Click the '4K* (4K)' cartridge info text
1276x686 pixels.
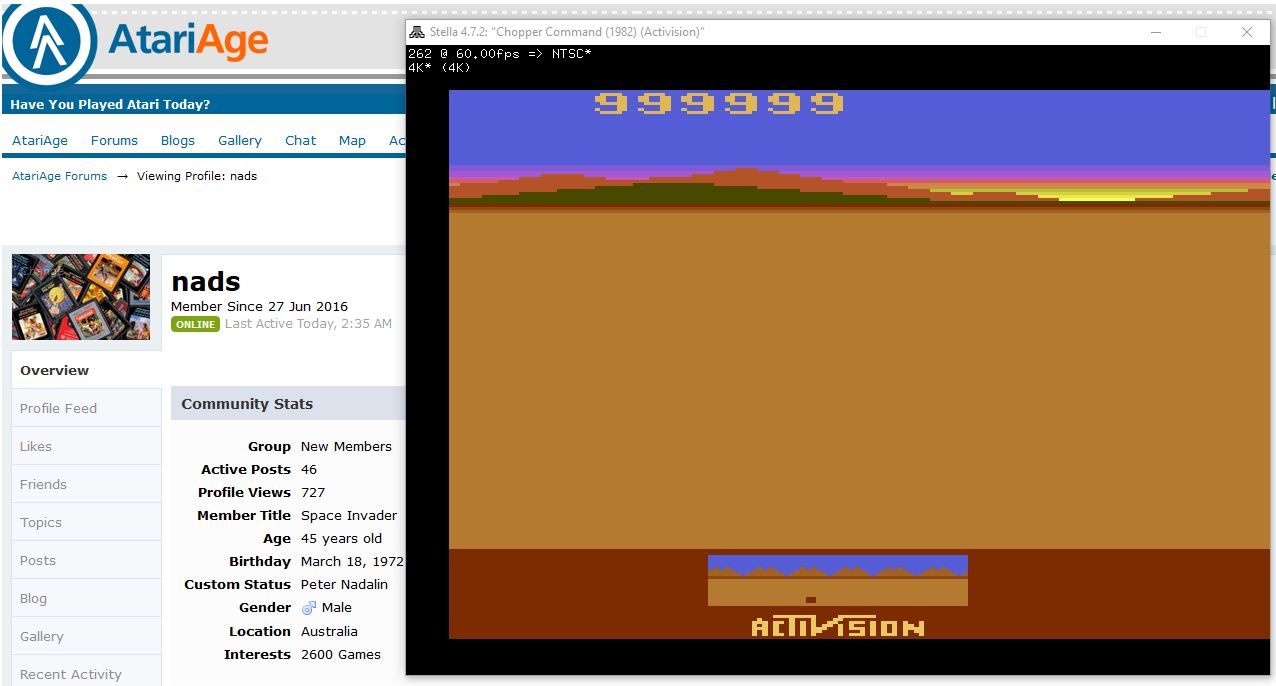click(439, 67)
